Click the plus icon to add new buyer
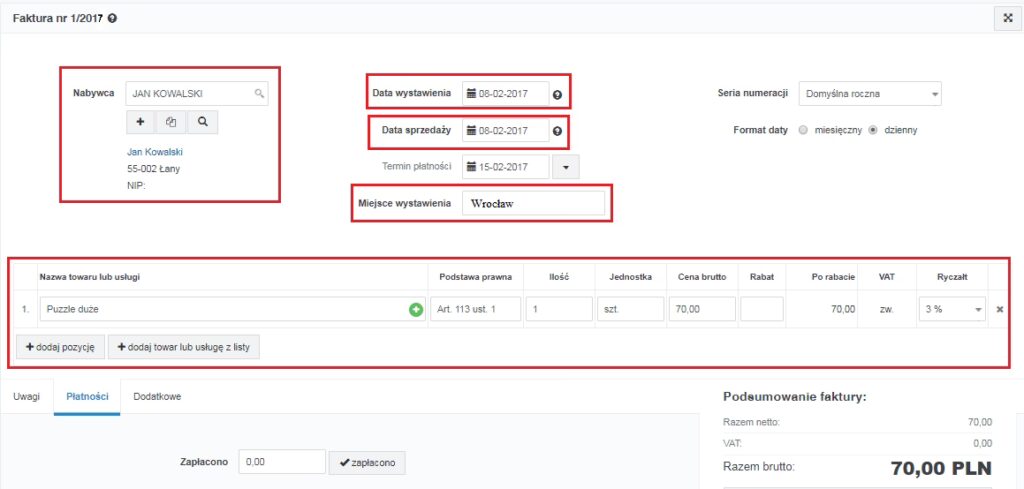The height and width of the screenshot is (489, 1024). pyautogui.click(x=140, y=121)
